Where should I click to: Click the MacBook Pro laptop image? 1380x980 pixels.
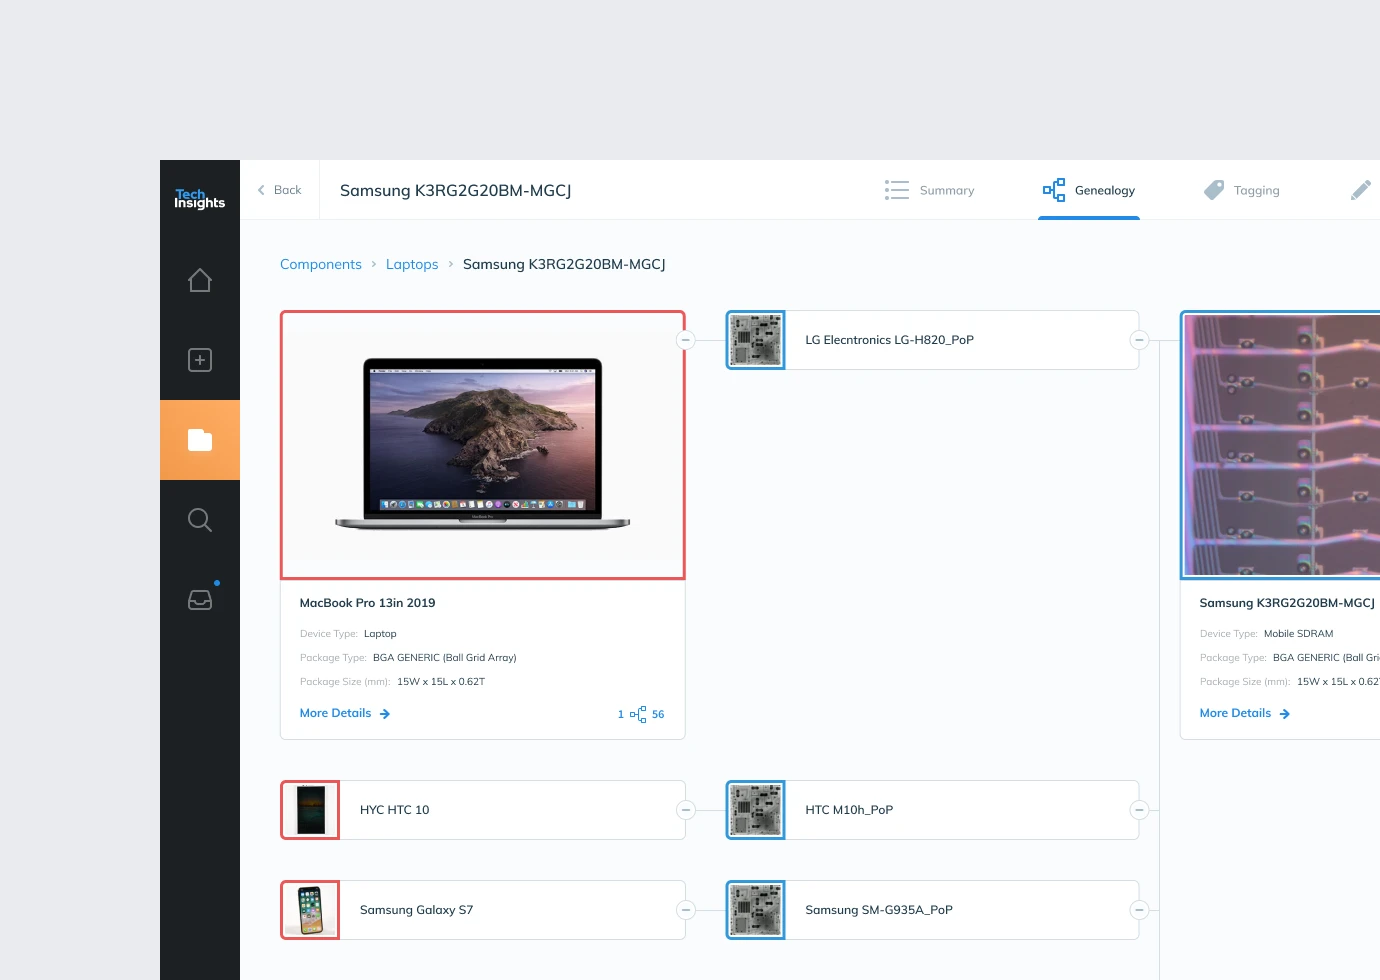482,445
